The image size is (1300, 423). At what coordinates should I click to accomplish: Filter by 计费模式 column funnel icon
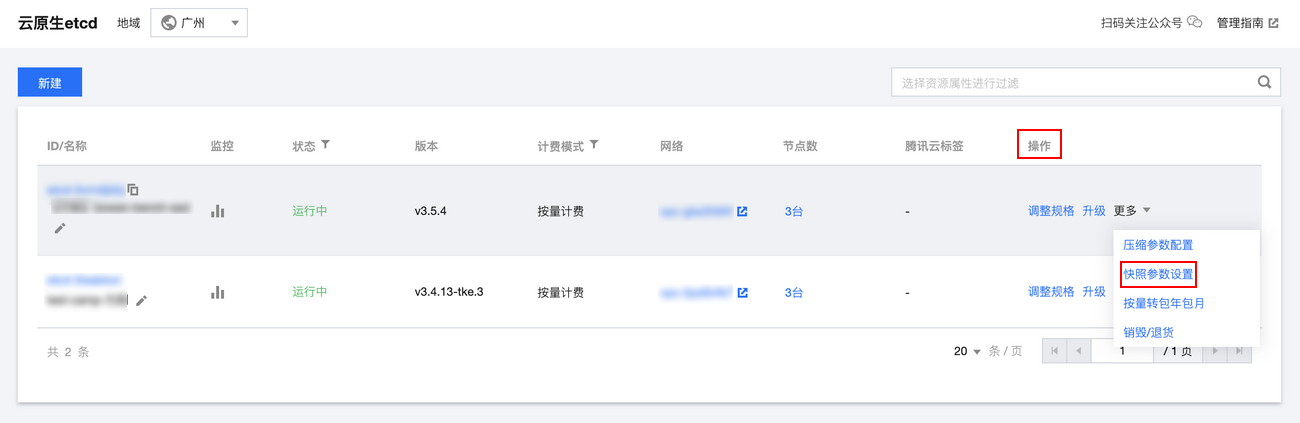tap(594, 145)
